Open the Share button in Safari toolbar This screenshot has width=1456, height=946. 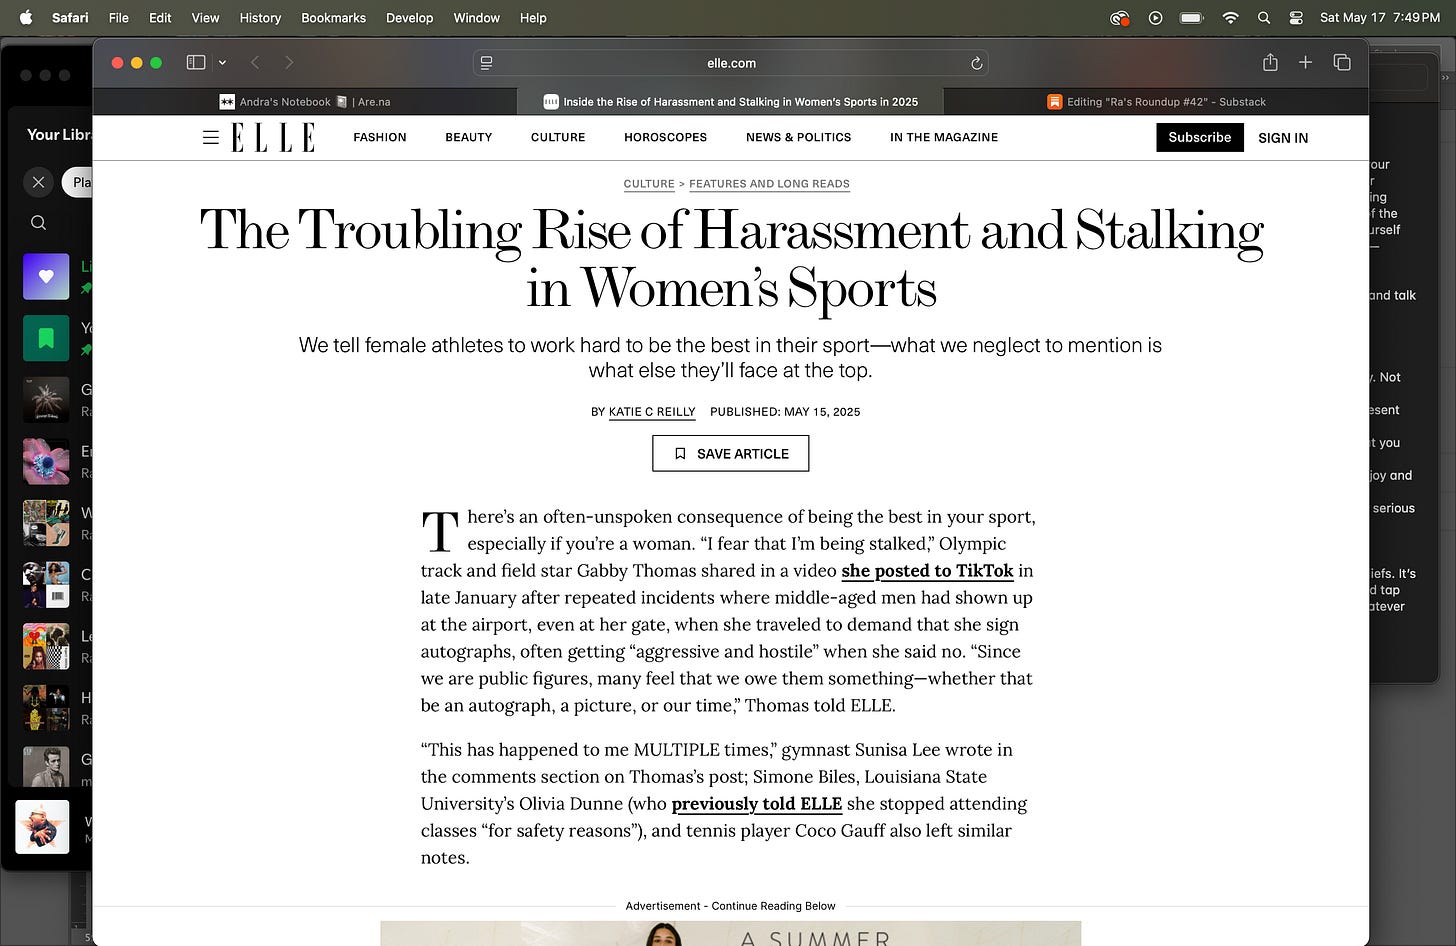[1270, 62]
